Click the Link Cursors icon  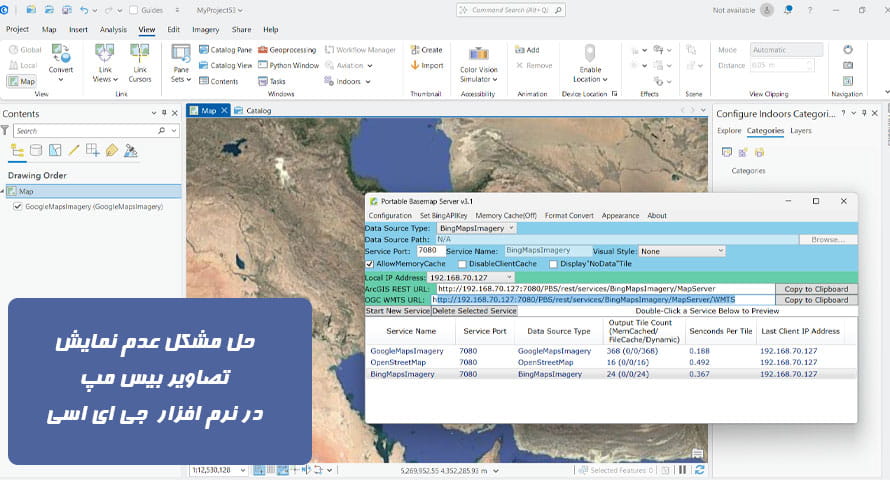click(140, 53)
